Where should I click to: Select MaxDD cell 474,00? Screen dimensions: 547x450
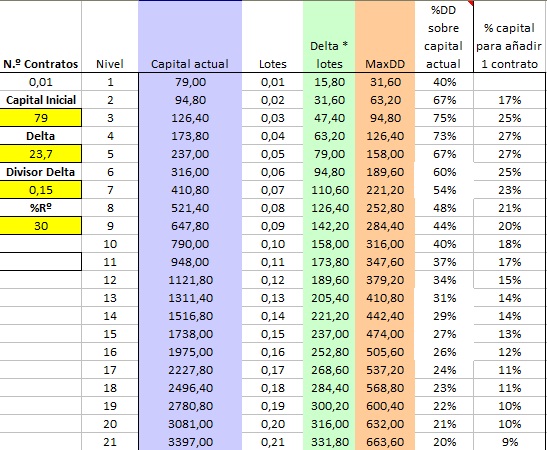tap(385, 334)
